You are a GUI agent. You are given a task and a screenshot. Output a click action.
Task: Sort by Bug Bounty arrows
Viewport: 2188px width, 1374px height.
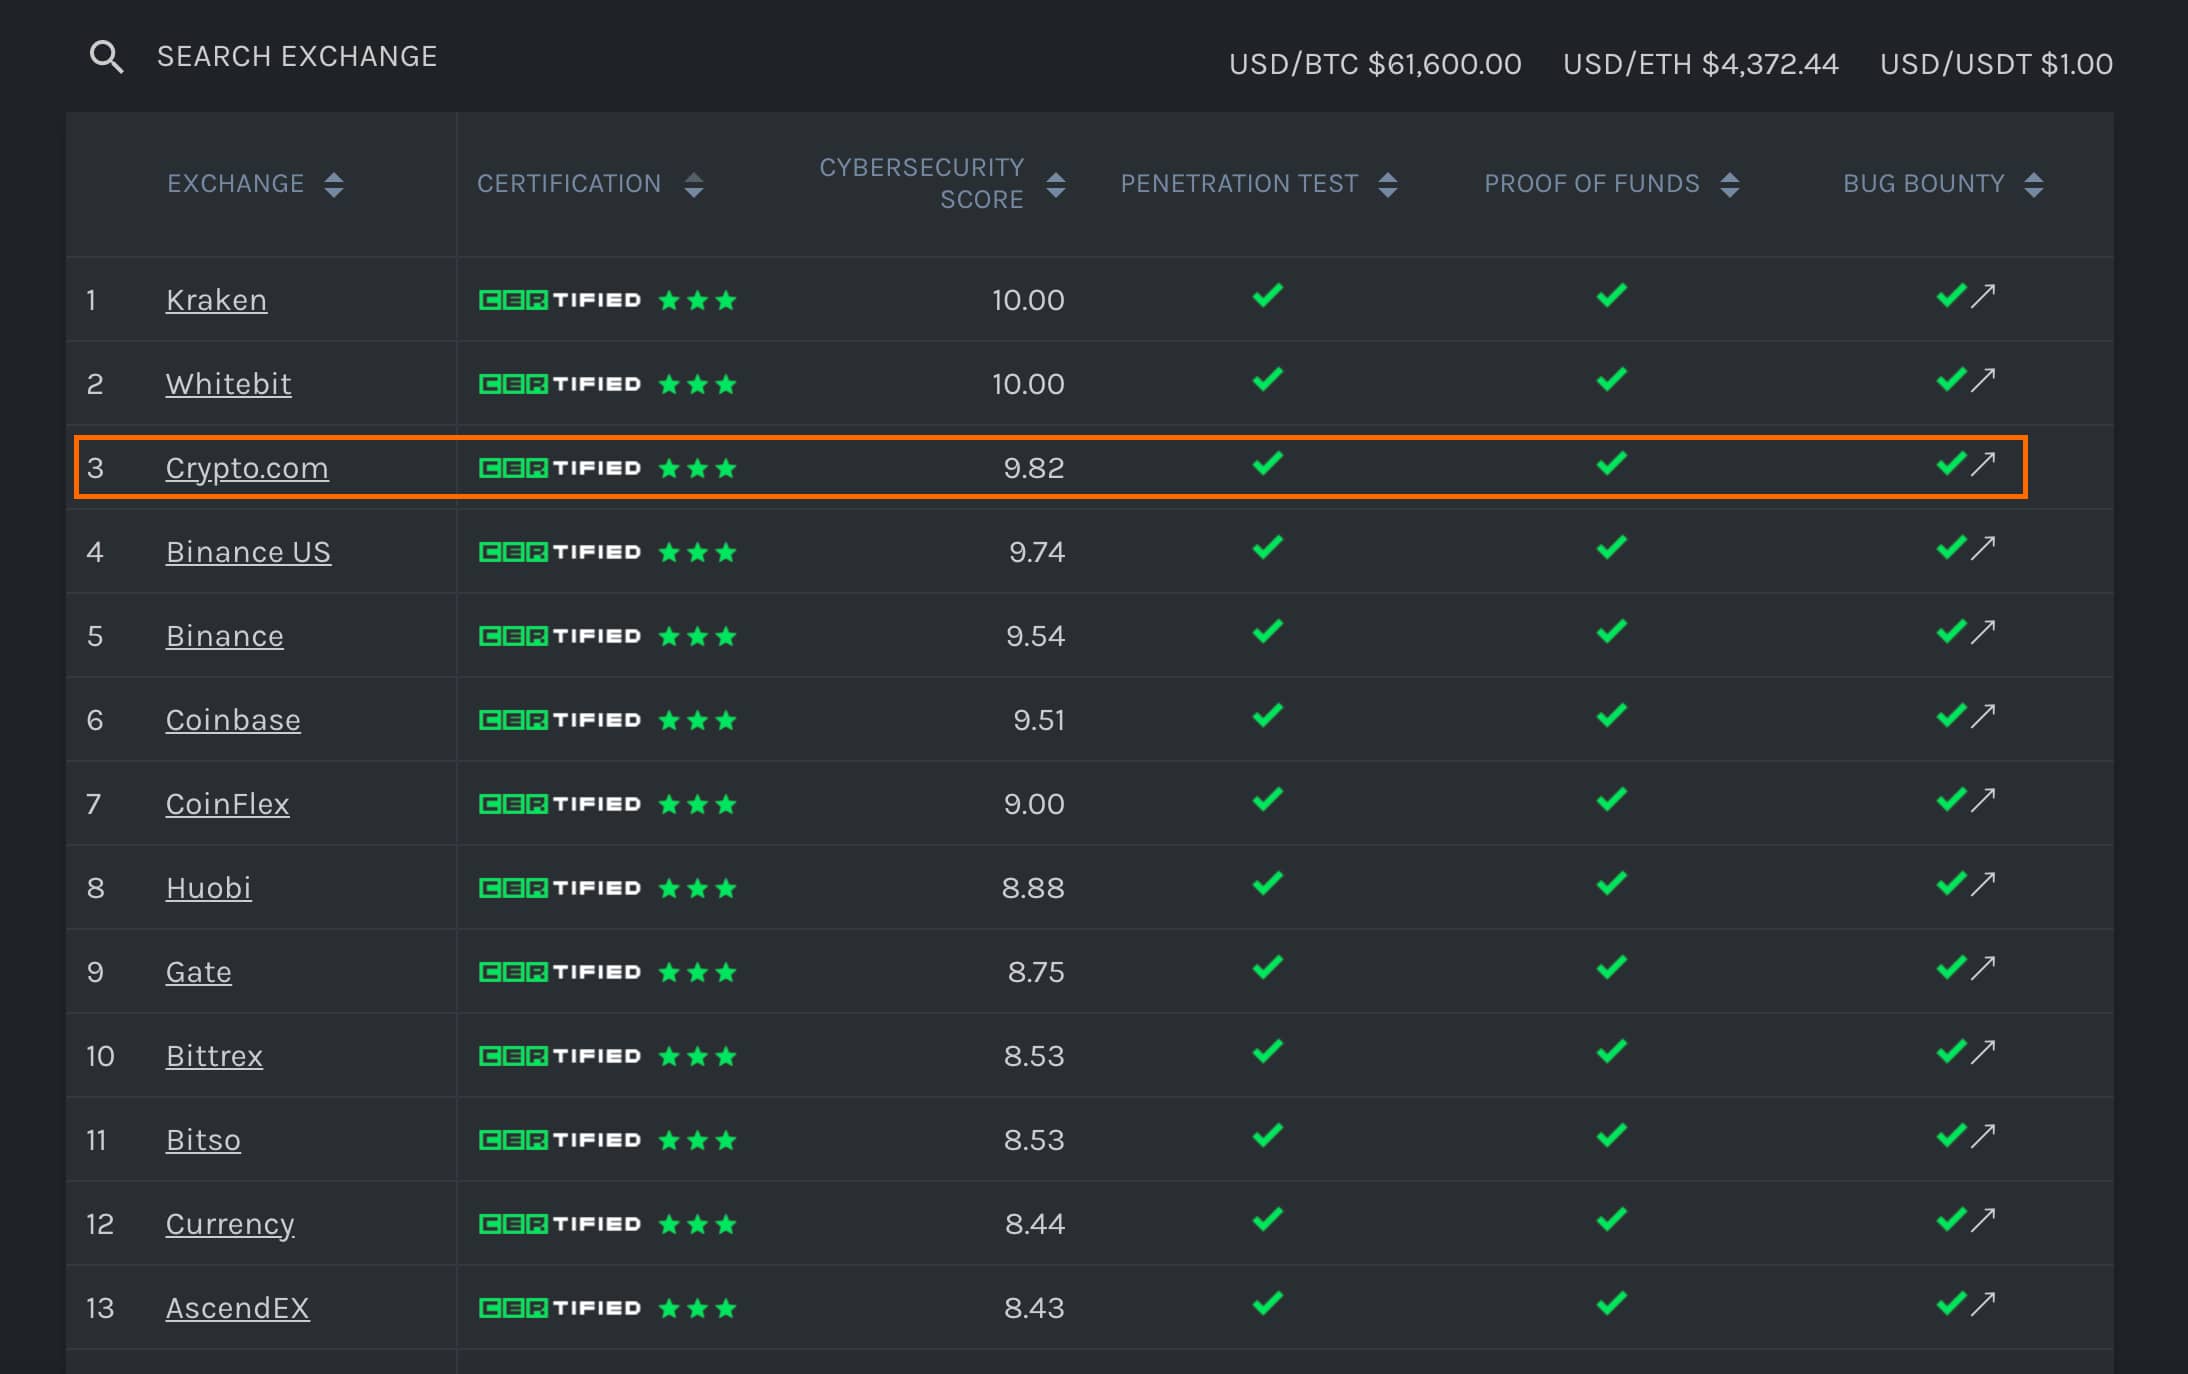[x=2033, y=184]
